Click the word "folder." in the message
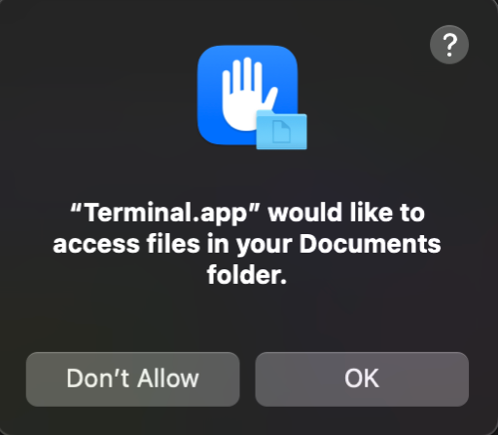This screenshot has height=435, width=498. tap(247, 275)
